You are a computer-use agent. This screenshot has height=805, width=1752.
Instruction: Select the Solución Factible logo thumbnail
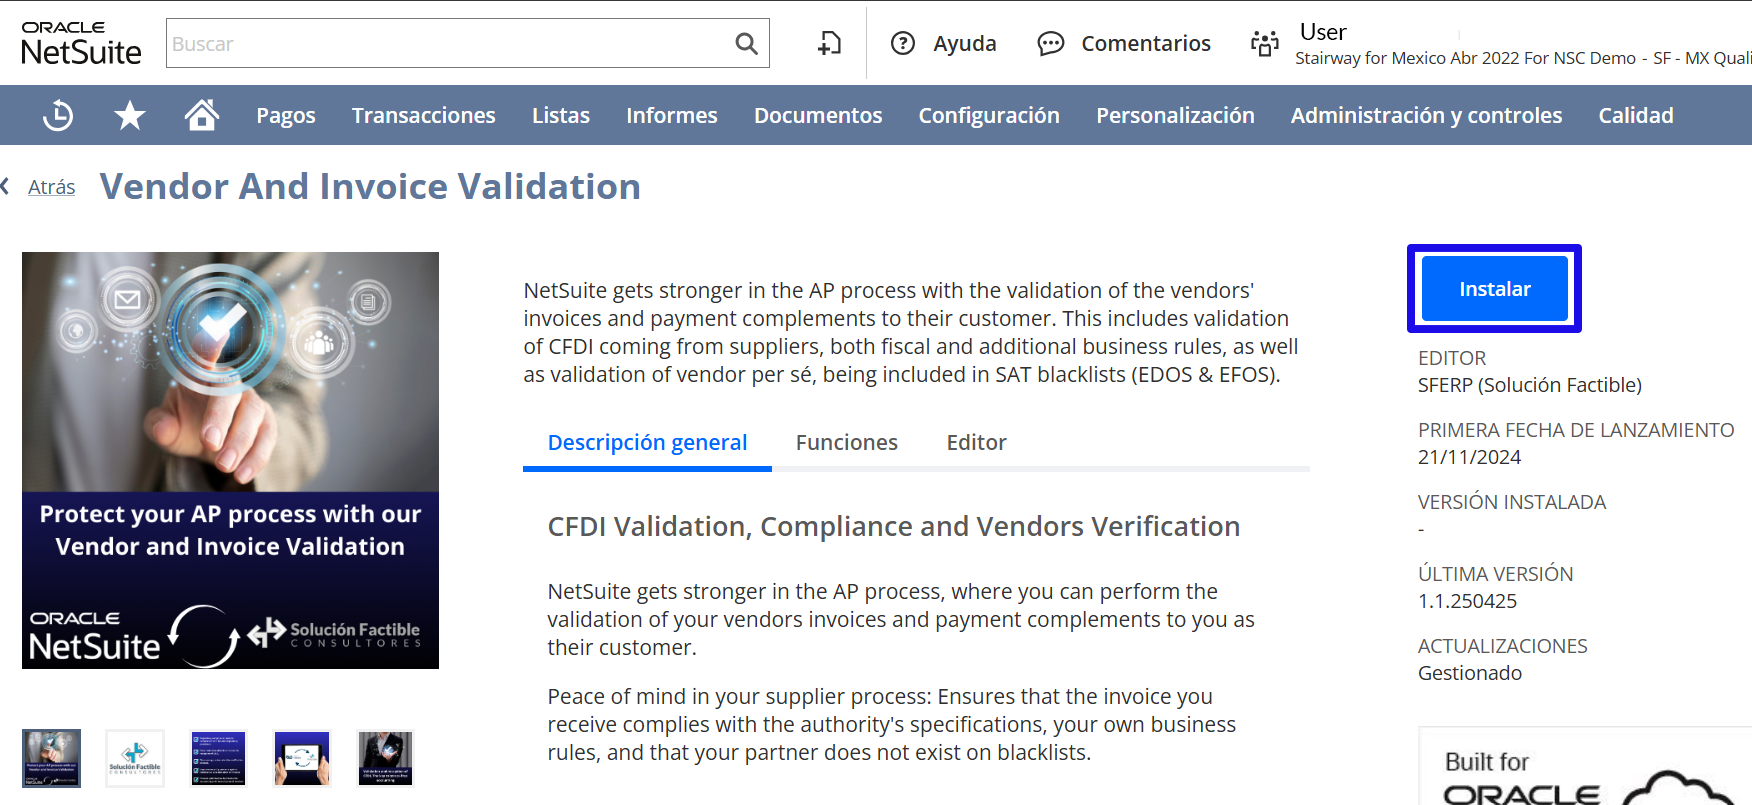(135, 758)
